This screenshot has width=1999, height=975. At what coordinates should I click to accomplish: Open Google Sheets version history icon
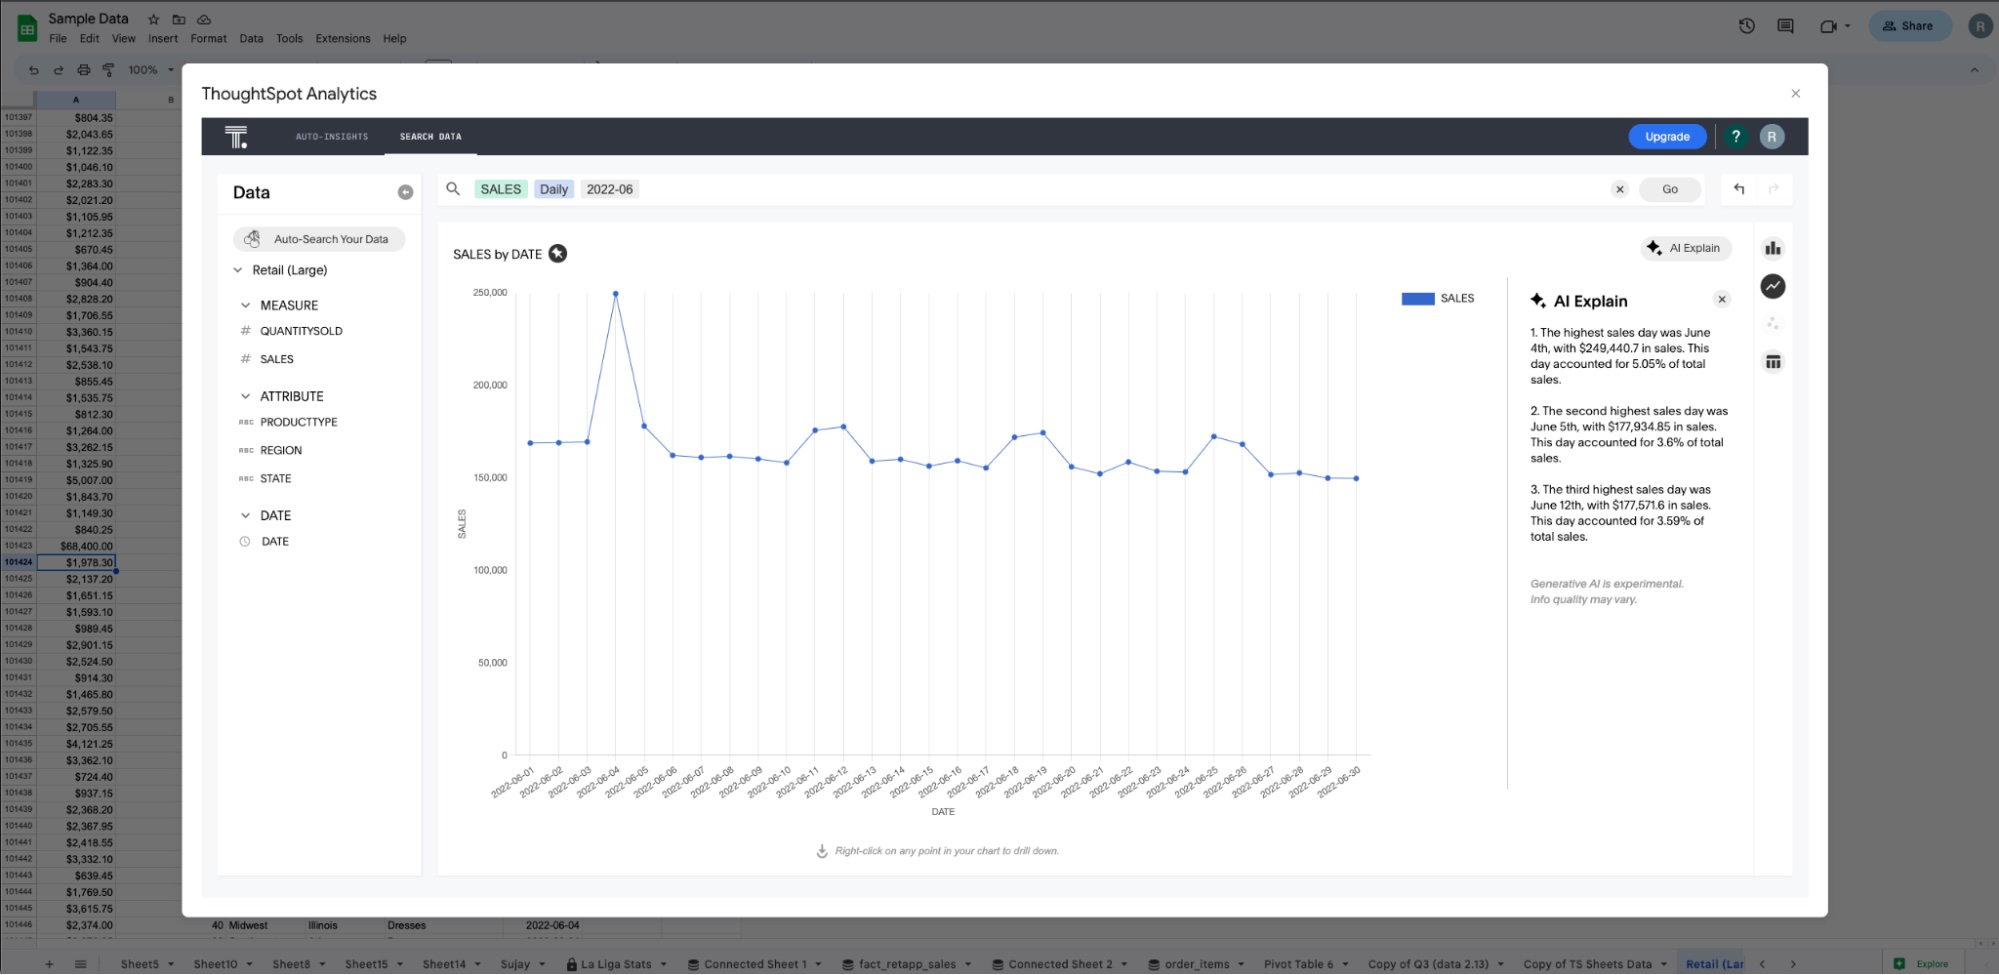point(1747,26)
